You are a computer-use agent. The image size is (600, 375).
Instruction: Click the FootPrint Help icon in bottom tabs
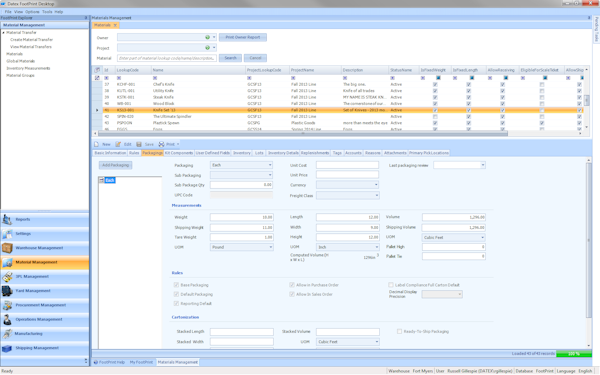(x=96, y=362)
